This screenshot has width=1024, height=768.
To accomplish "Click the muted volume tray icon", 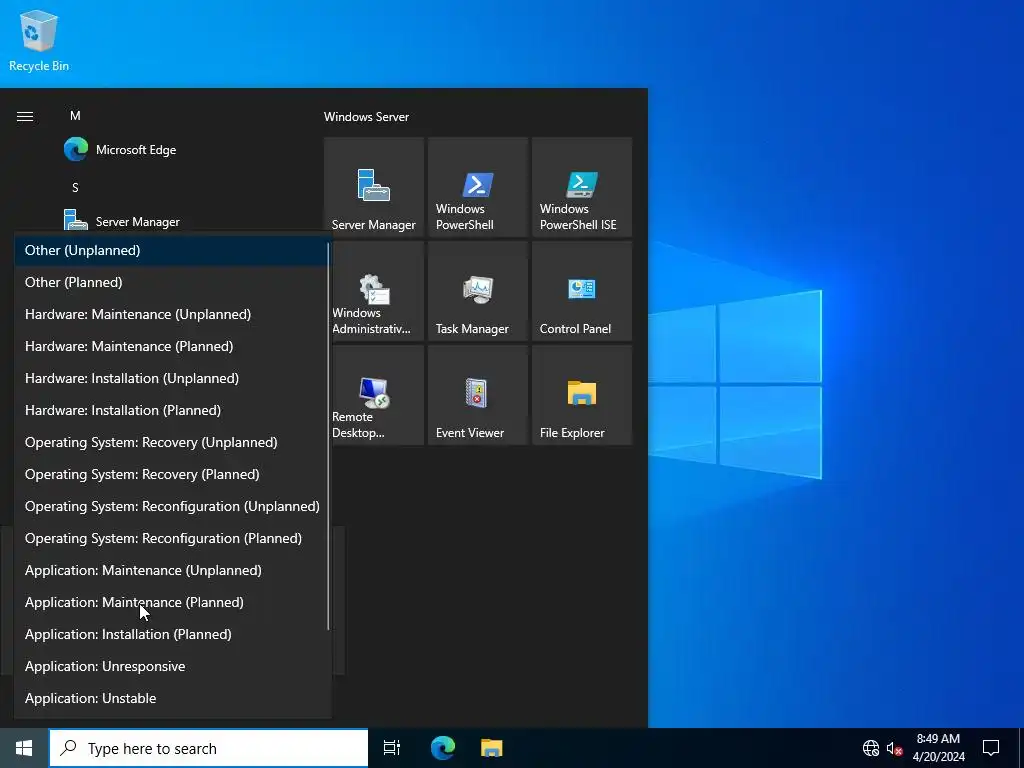I will 894,748.
